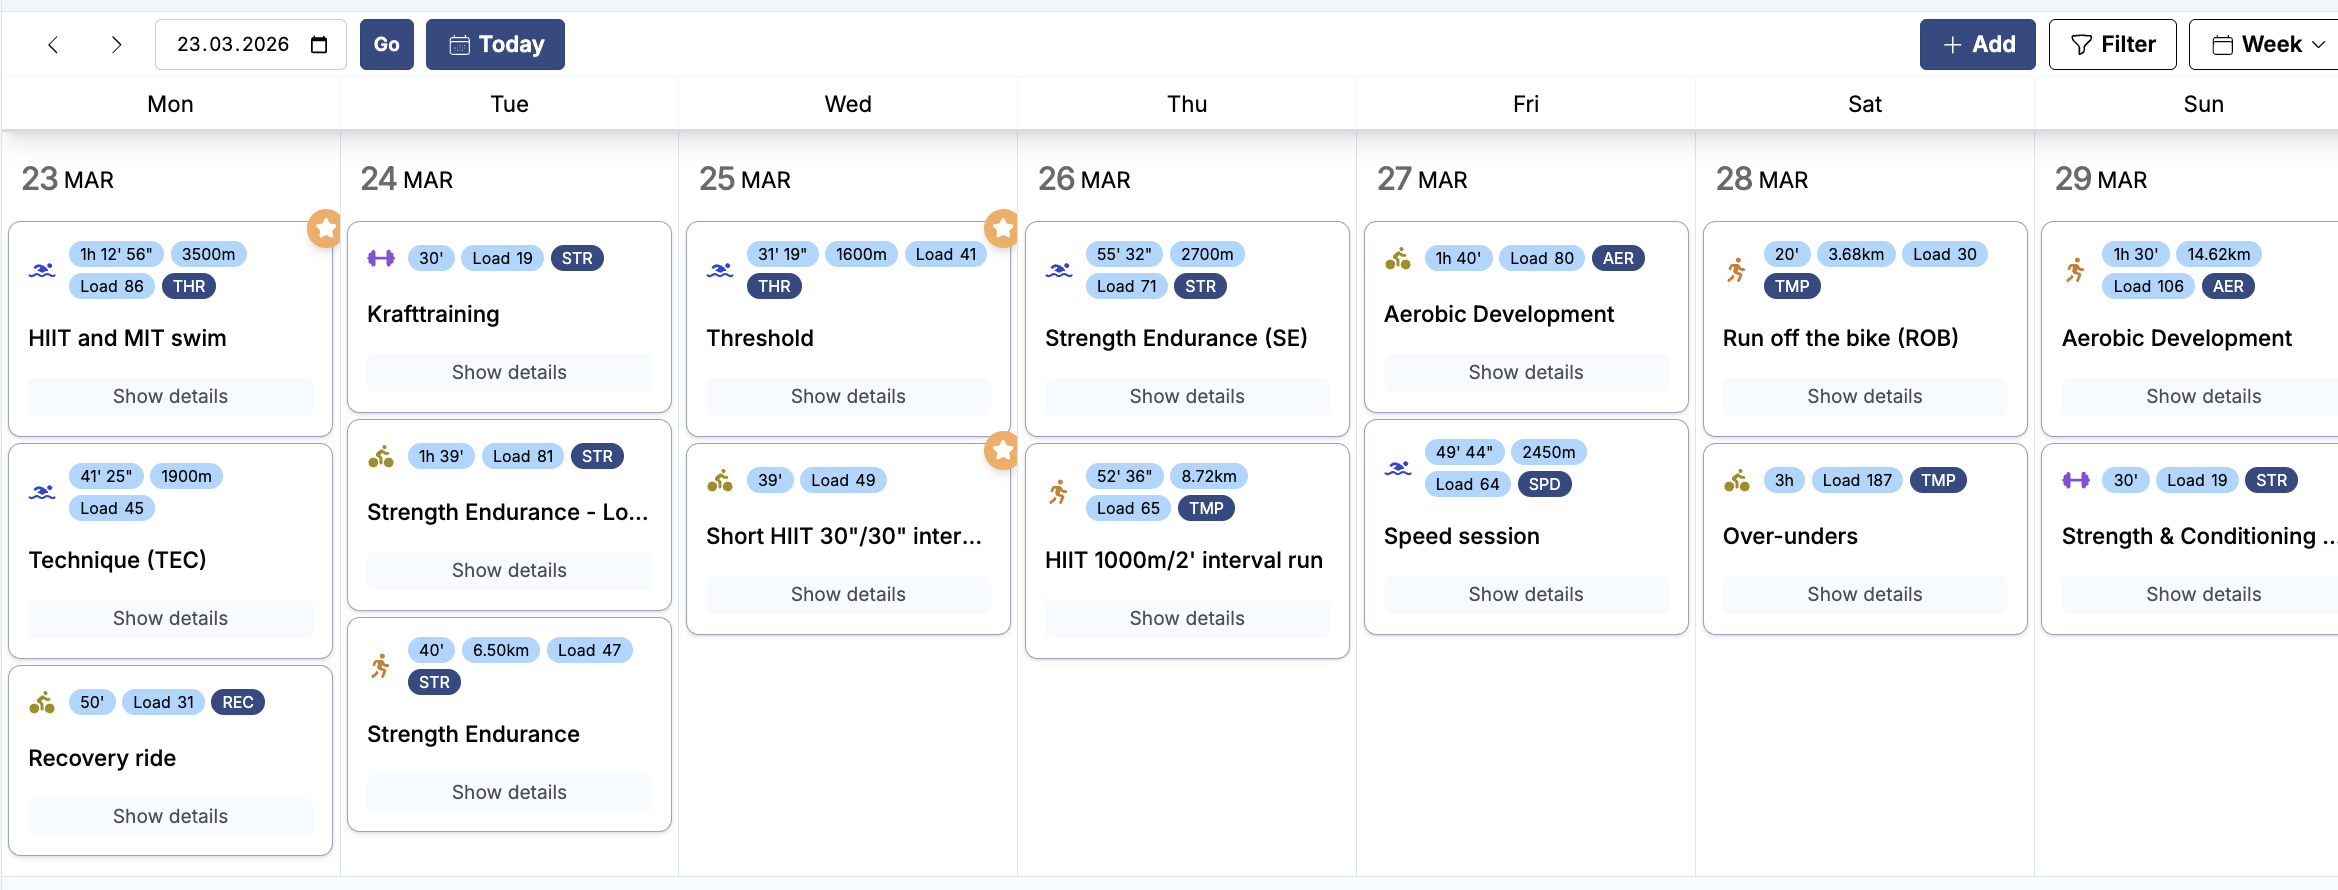Advance to next week with right chevron
The image size is (2338, 890).
point(116,45)
